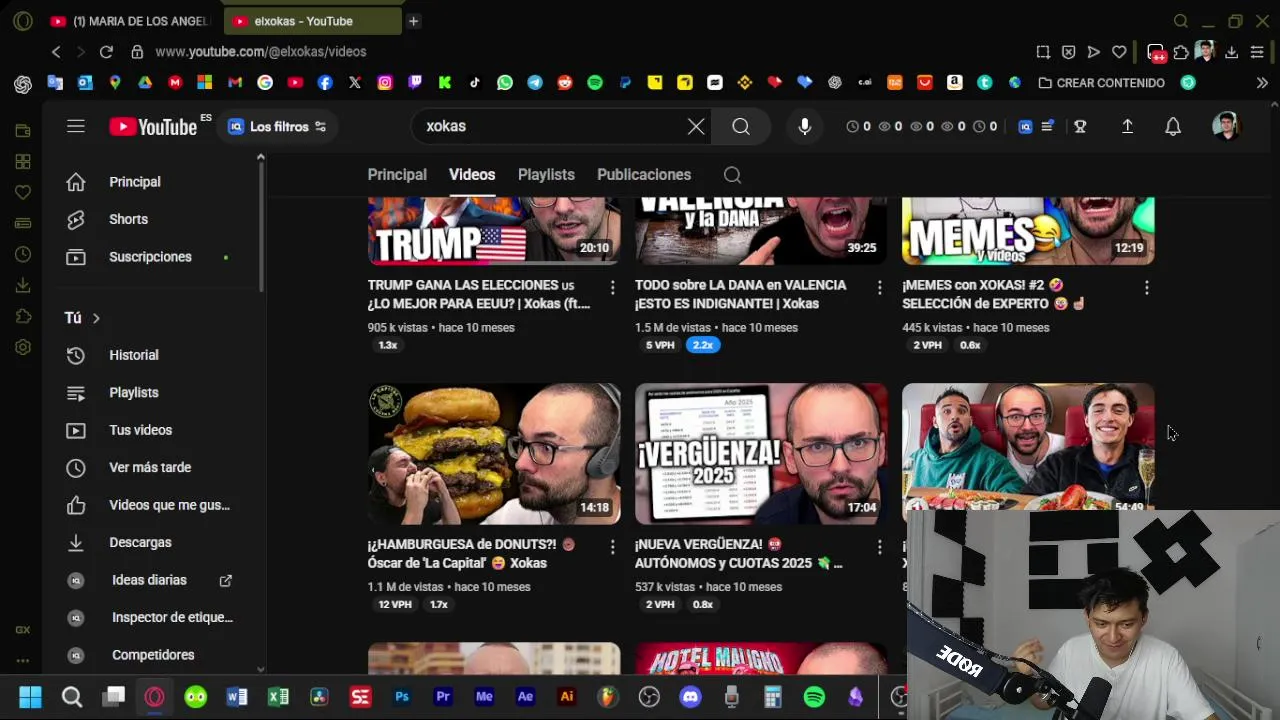
Task: Switch to the Principal channel tab
Action: pyautogui.click(x=397, y=174)
